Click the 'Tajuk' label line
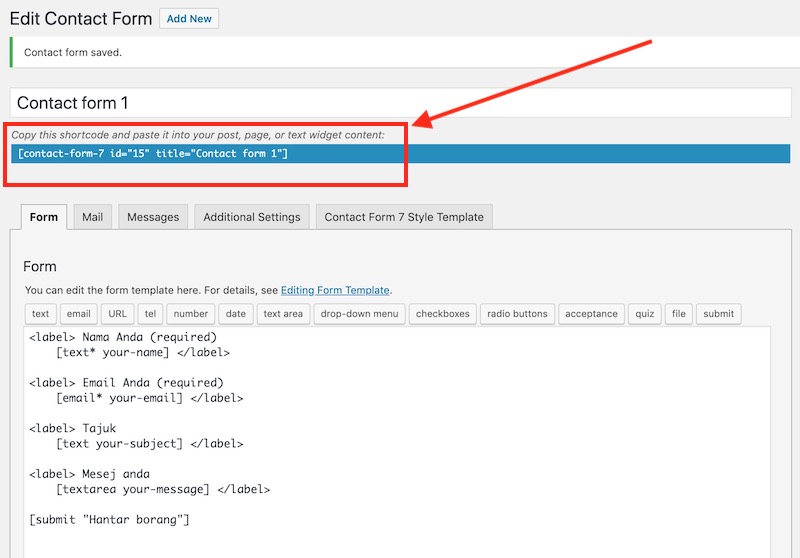Viewport: 800px width, 558px height. 72,428
